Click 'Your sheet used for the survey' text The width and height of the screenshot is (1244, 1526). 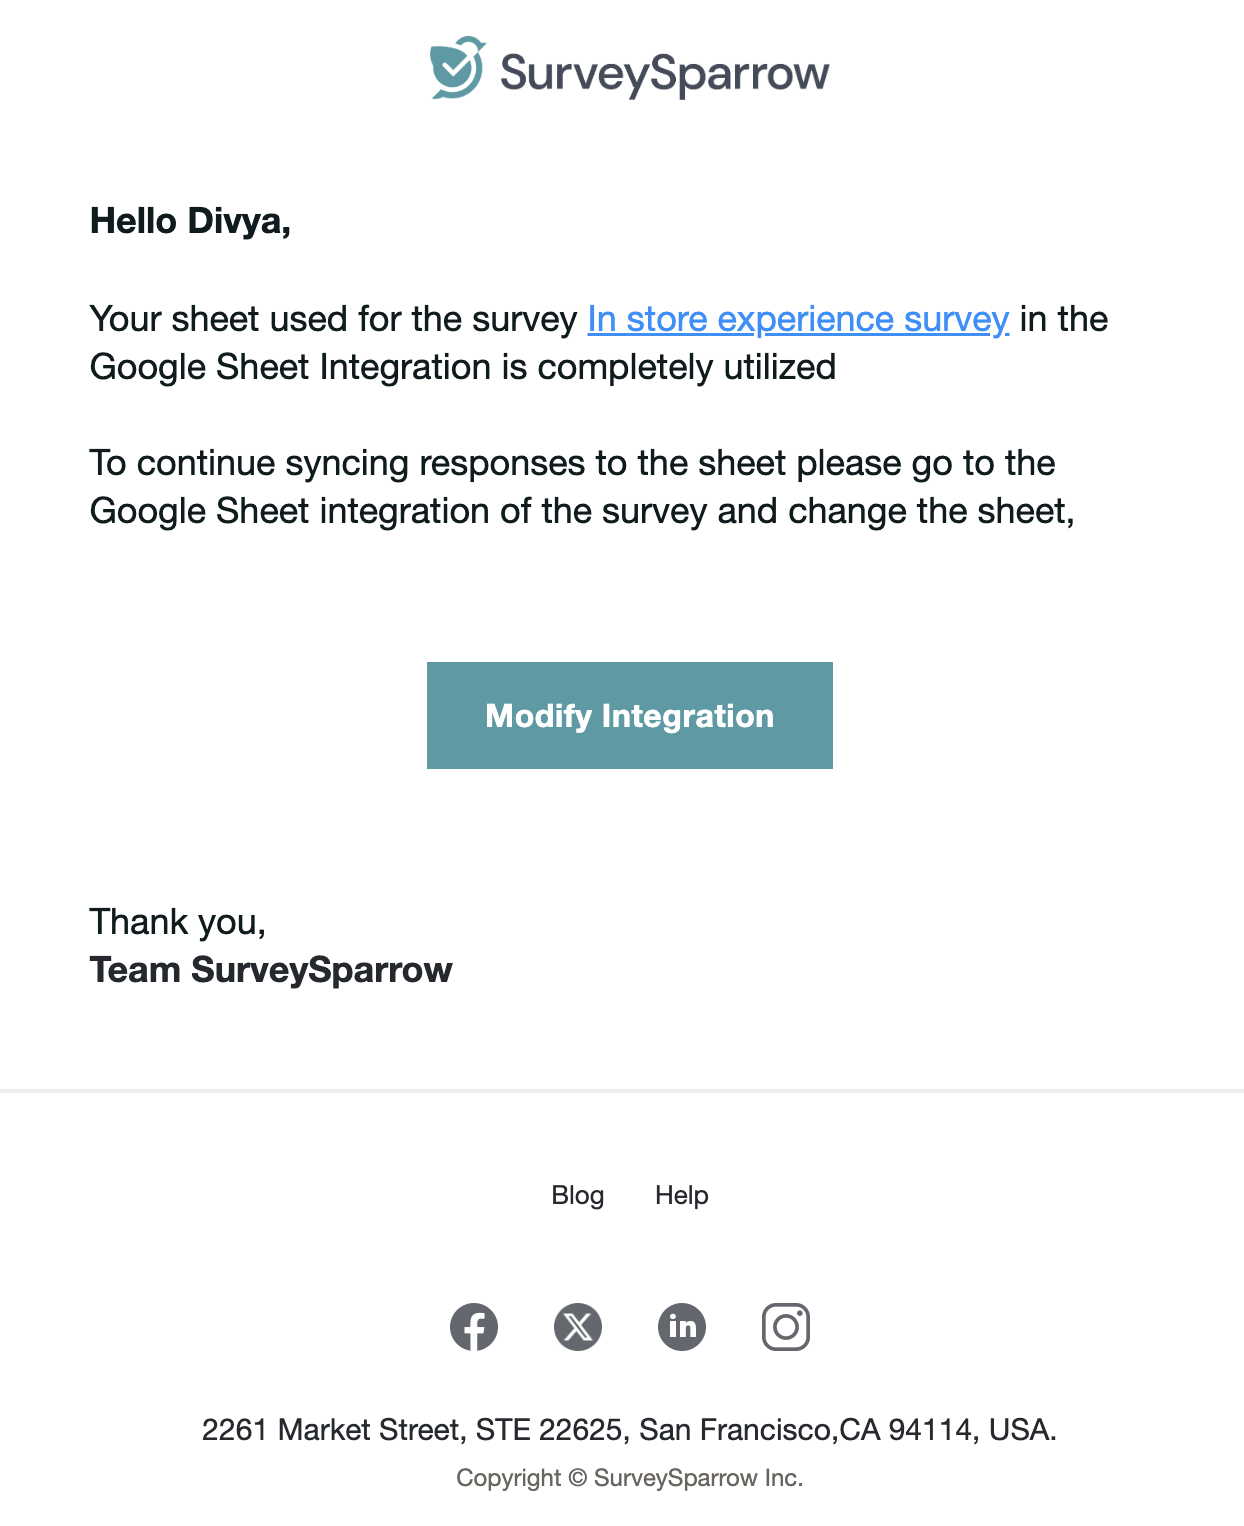point(333,319)
